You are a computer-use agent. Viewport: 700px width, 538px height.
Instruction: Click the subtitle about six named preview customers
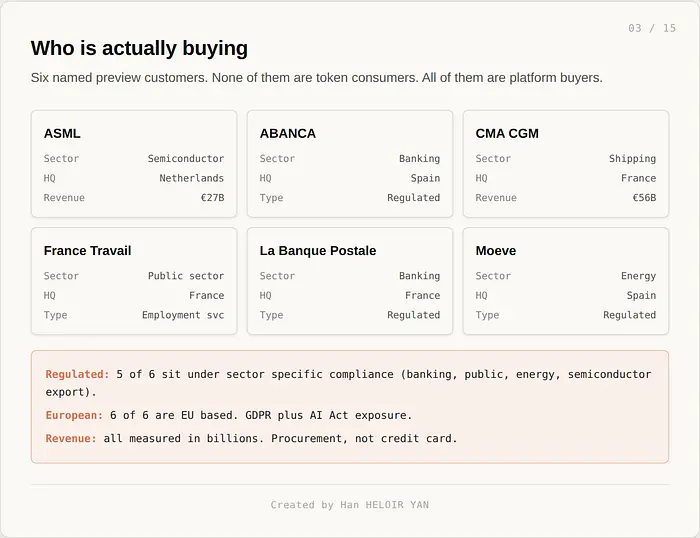point(317,78)
